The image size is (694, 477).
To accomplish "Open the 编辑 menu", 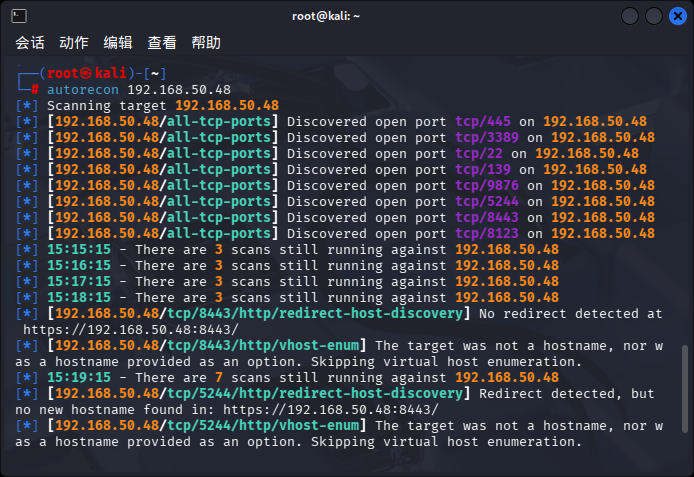I will [118, 42].
